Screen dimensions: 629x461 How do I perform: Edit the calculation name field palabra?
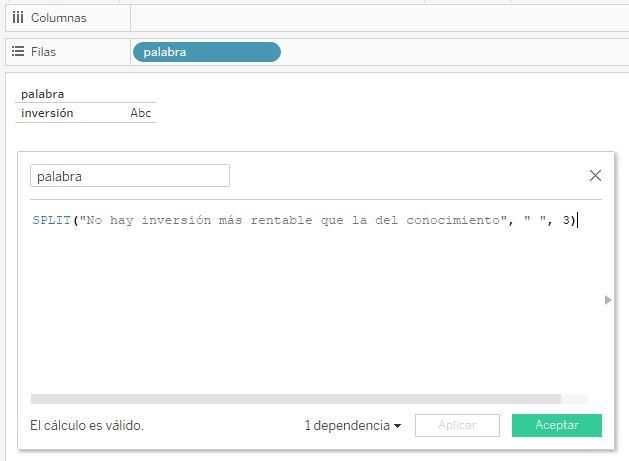pyautogui.click(x=130, y=176)
